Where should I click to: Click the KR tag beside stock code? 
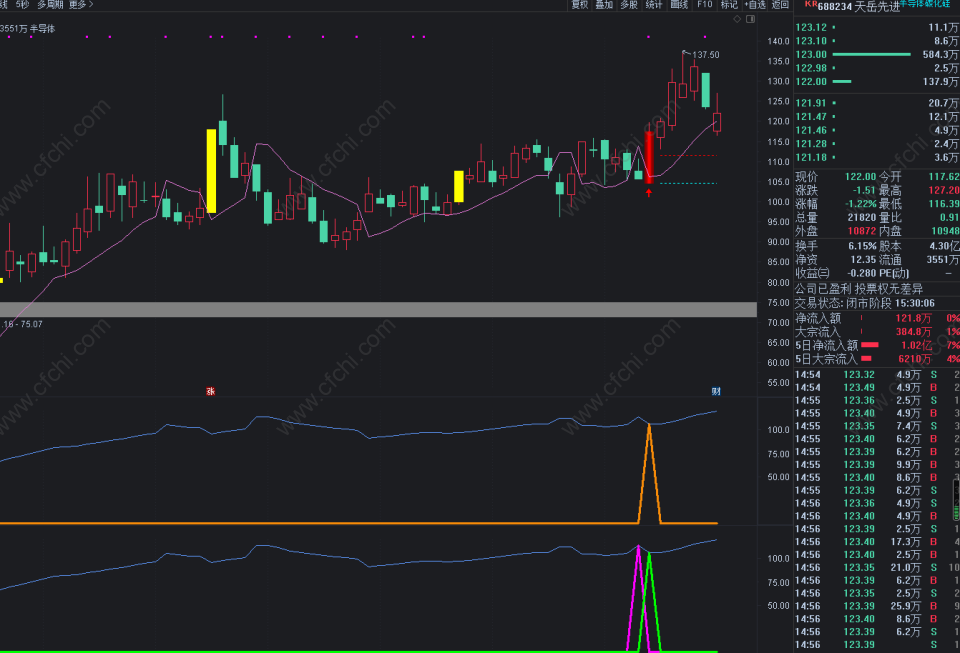coord(811,4)
